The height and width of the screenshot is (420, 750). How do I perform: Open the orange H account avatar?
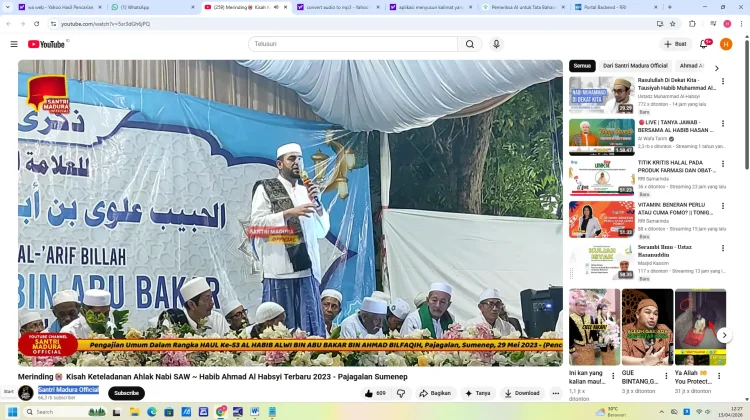pyautogui.click(x=726, y=44)
